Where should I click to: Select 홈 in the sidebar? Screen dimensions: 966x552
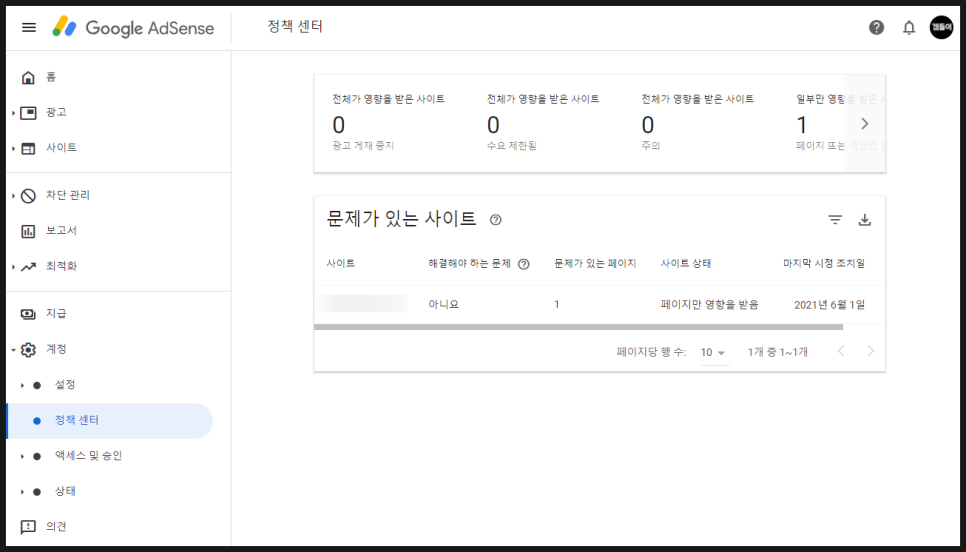coord(51,77)
